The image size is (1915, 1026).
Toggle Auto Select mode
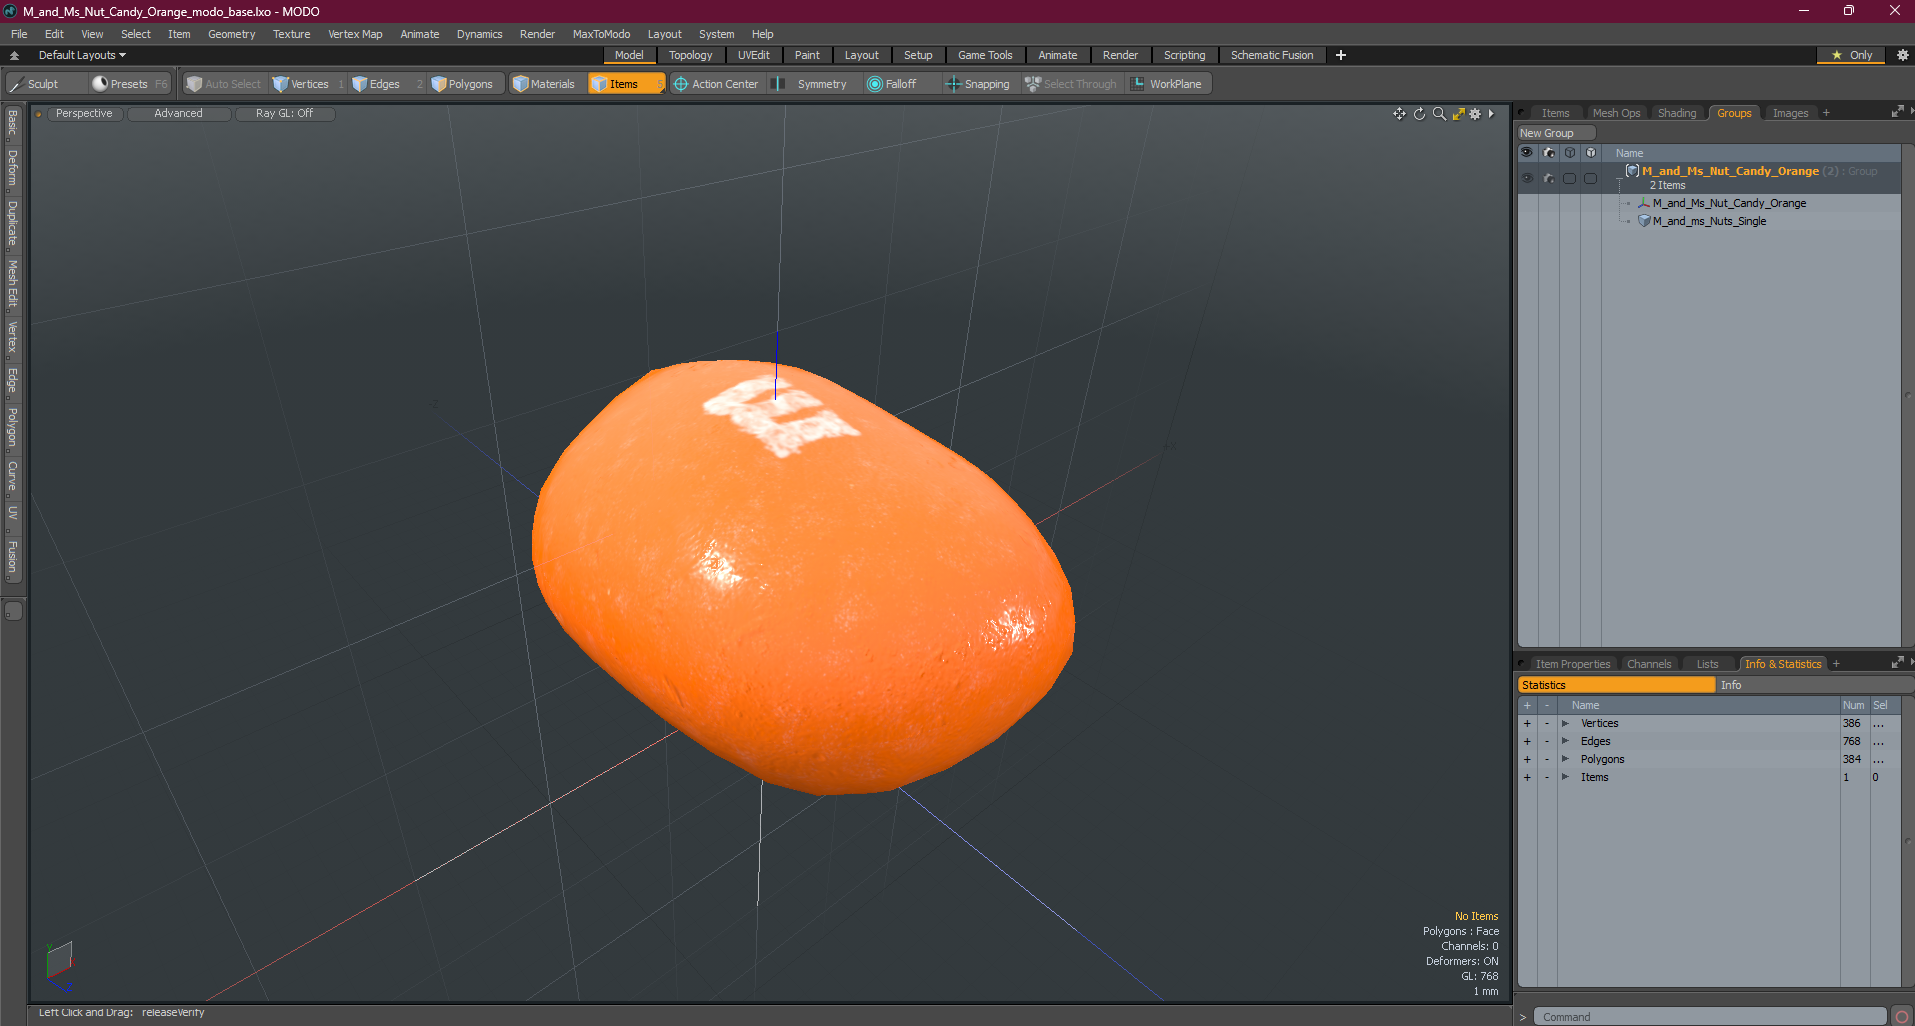coord(224,84)
